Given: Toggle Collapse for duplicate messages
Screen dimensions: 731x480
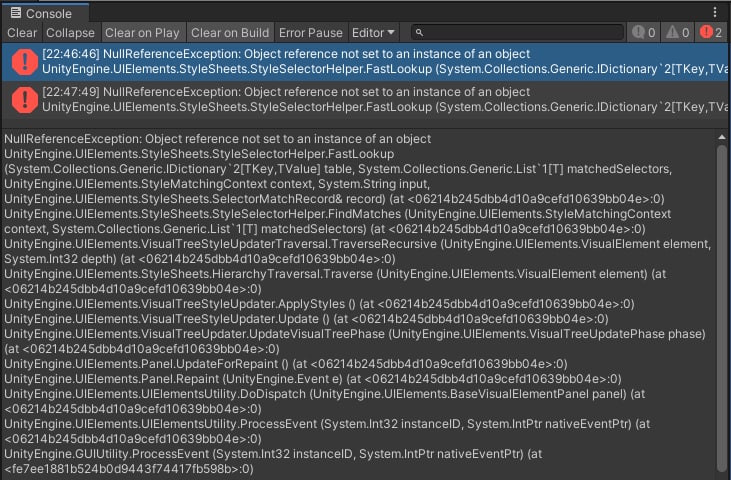Looking at the screenshot, I should (70, 33).
